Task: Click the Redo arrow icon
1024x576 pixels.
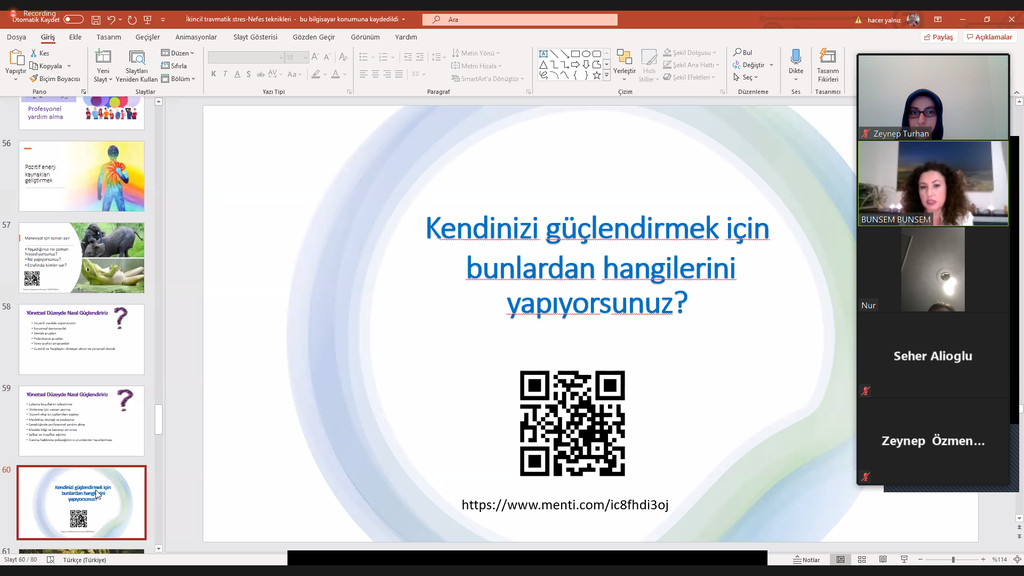Action: pyautogui.click(x=133, y=20)
